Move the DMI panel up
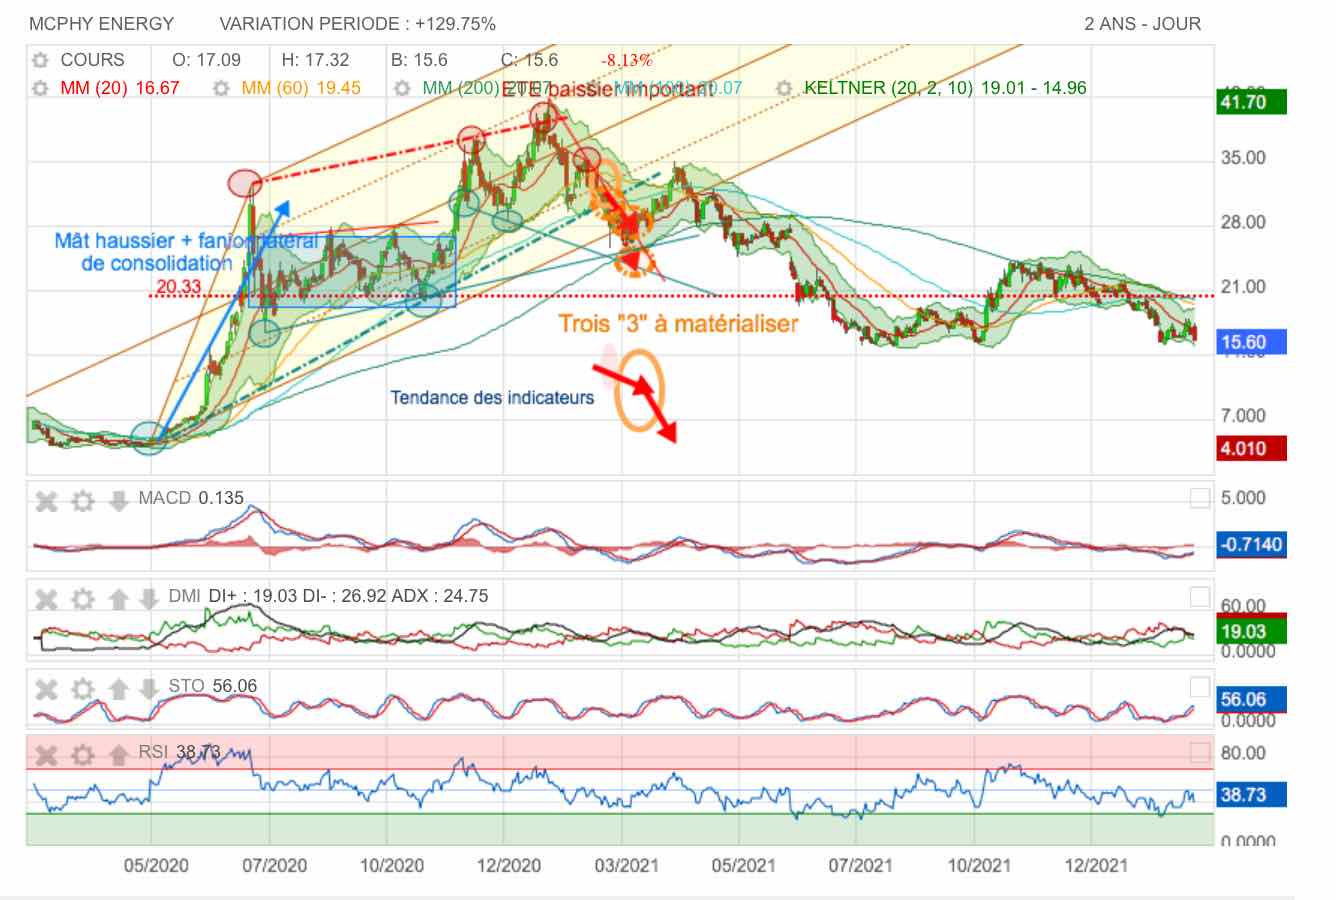Screen dimensions: 1336x900 (x=119, y=599)
